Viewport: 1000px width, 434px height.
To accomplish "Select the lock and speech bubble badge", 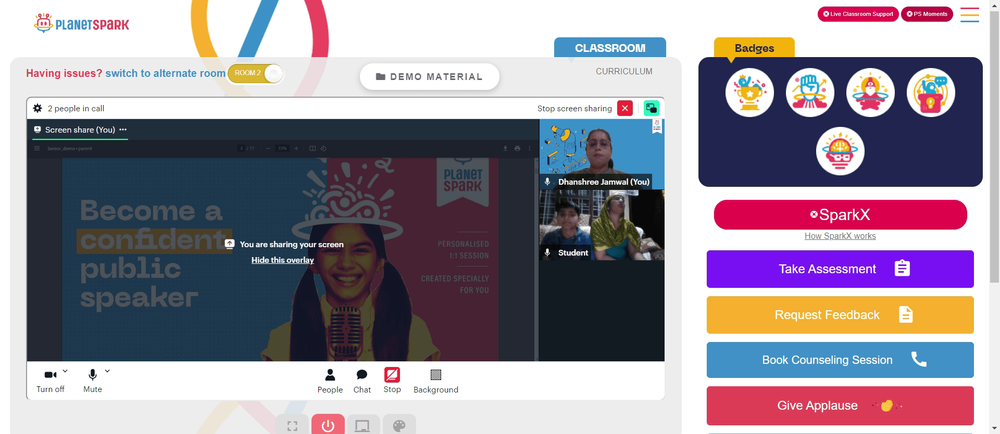I will click(x=931, y=92).
